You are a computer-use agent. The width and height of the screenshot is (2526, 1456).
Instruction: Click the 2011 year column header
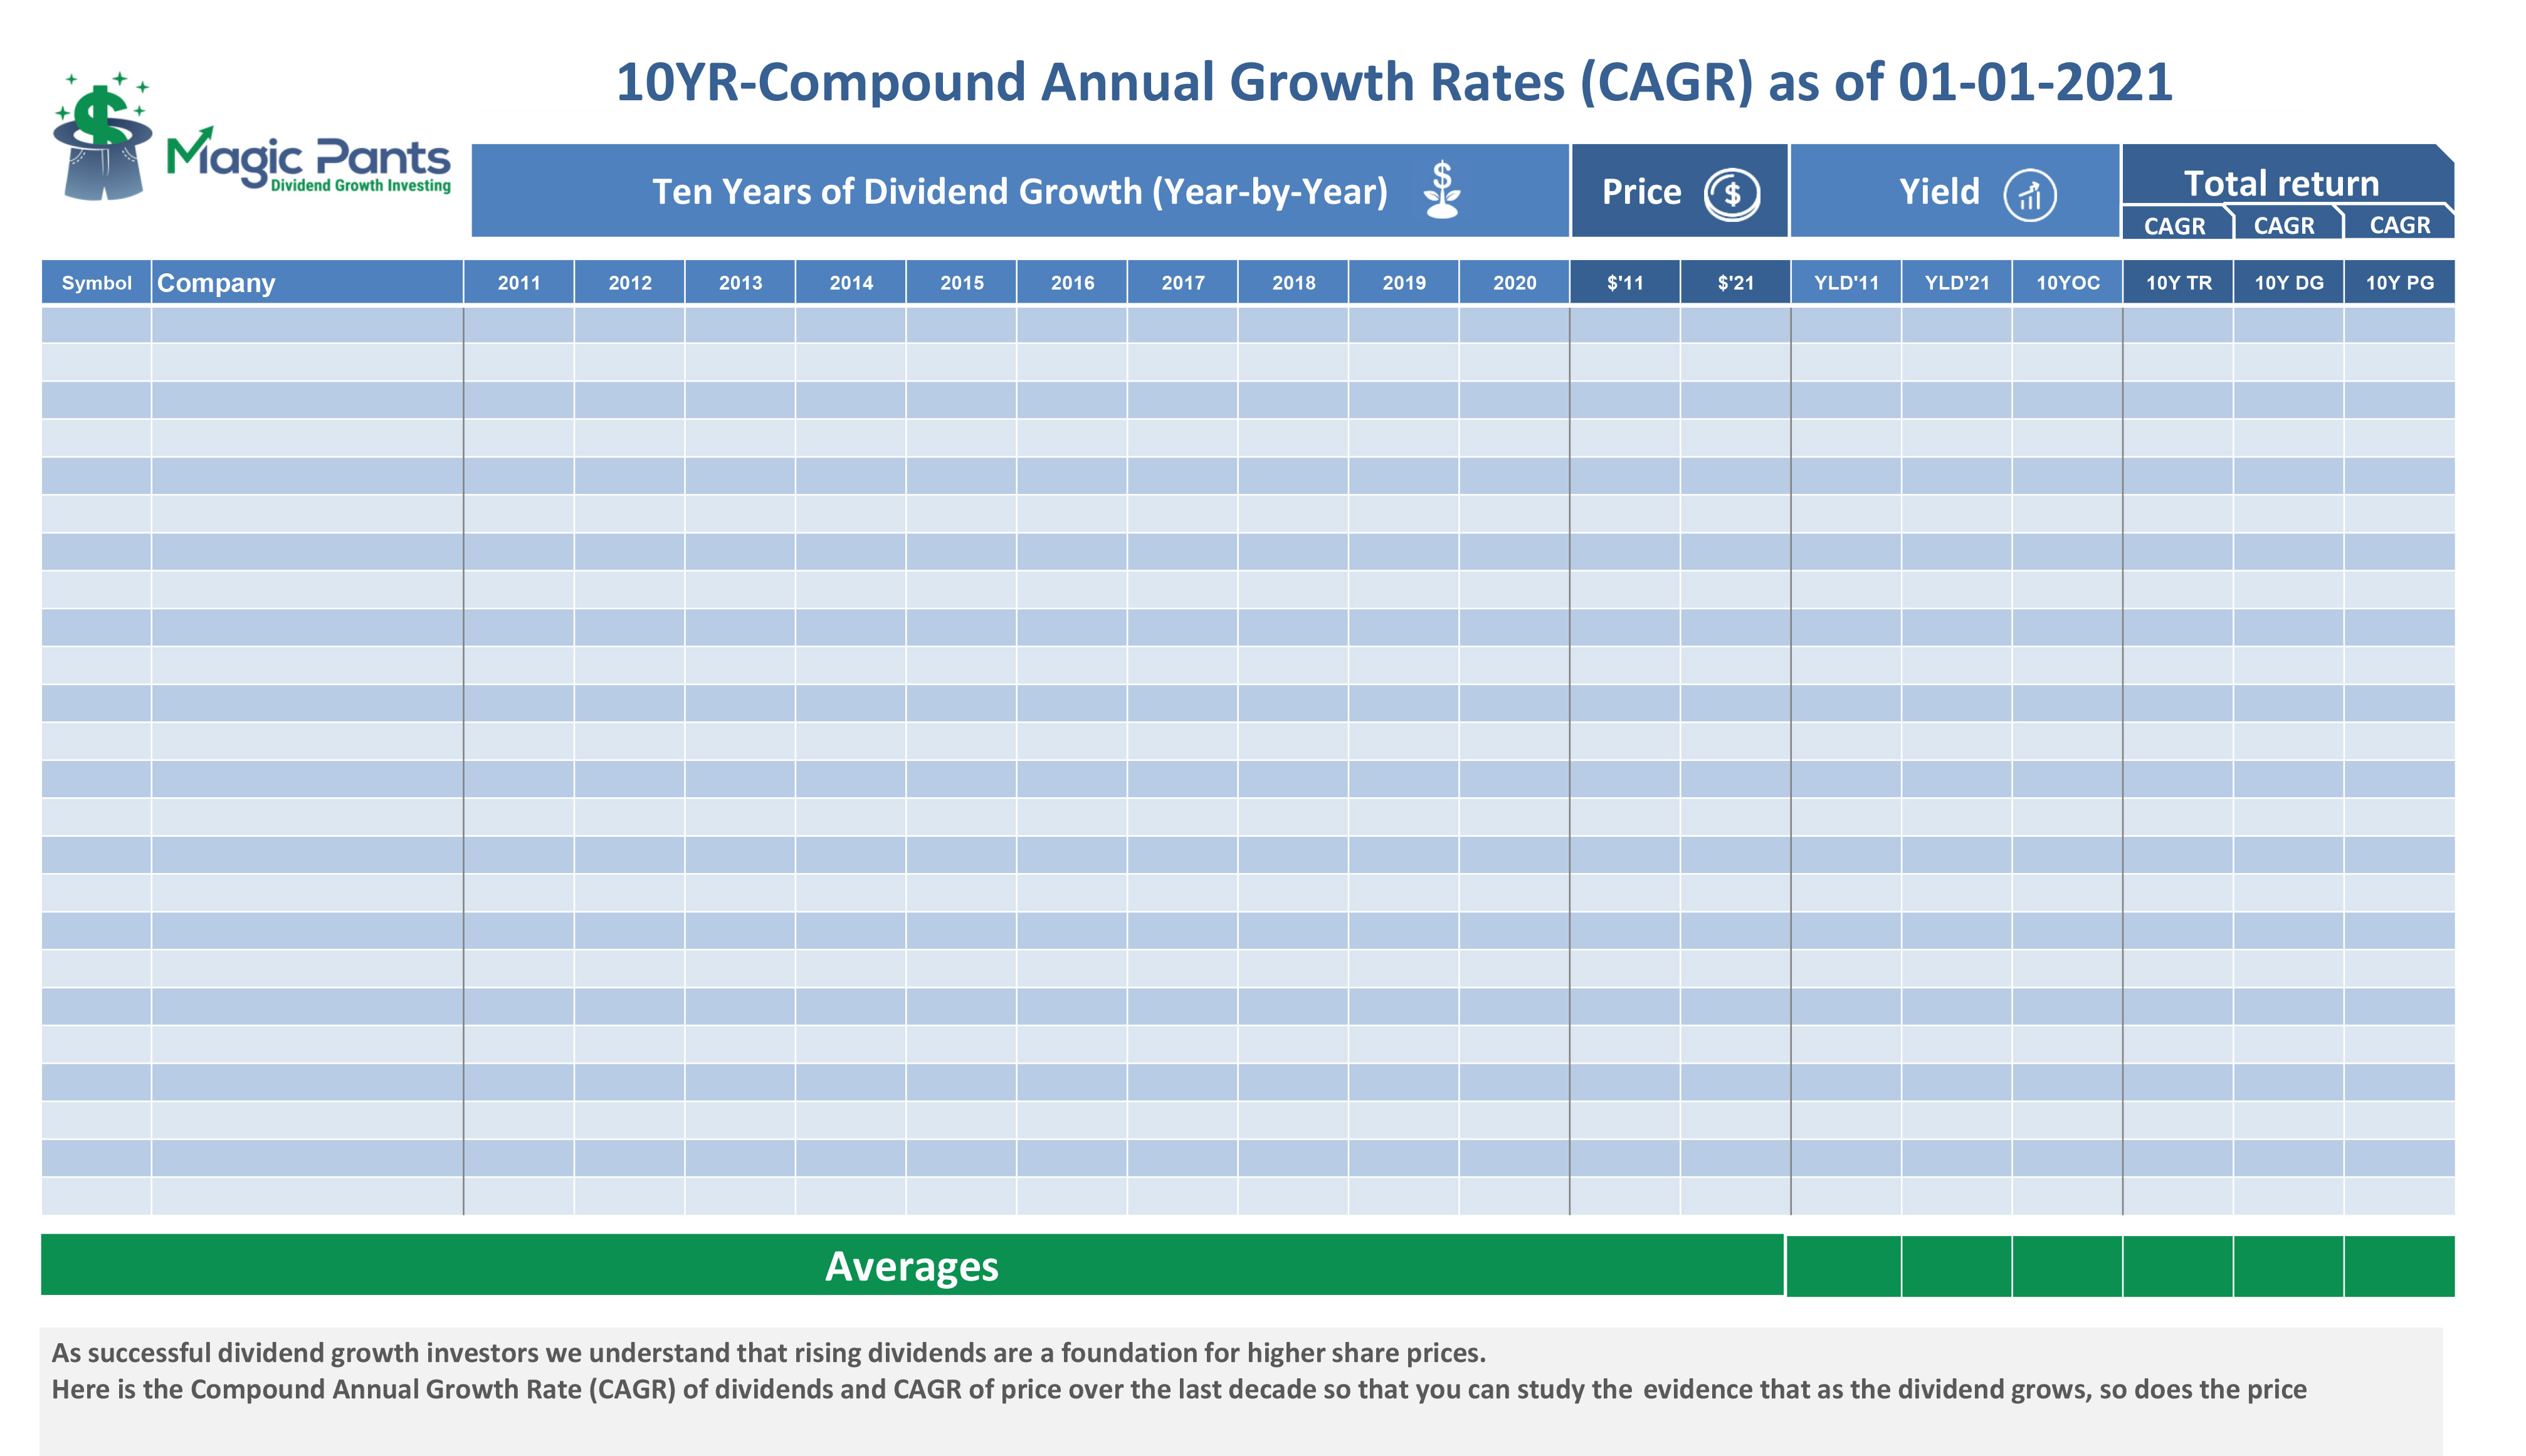pos(519,283)
